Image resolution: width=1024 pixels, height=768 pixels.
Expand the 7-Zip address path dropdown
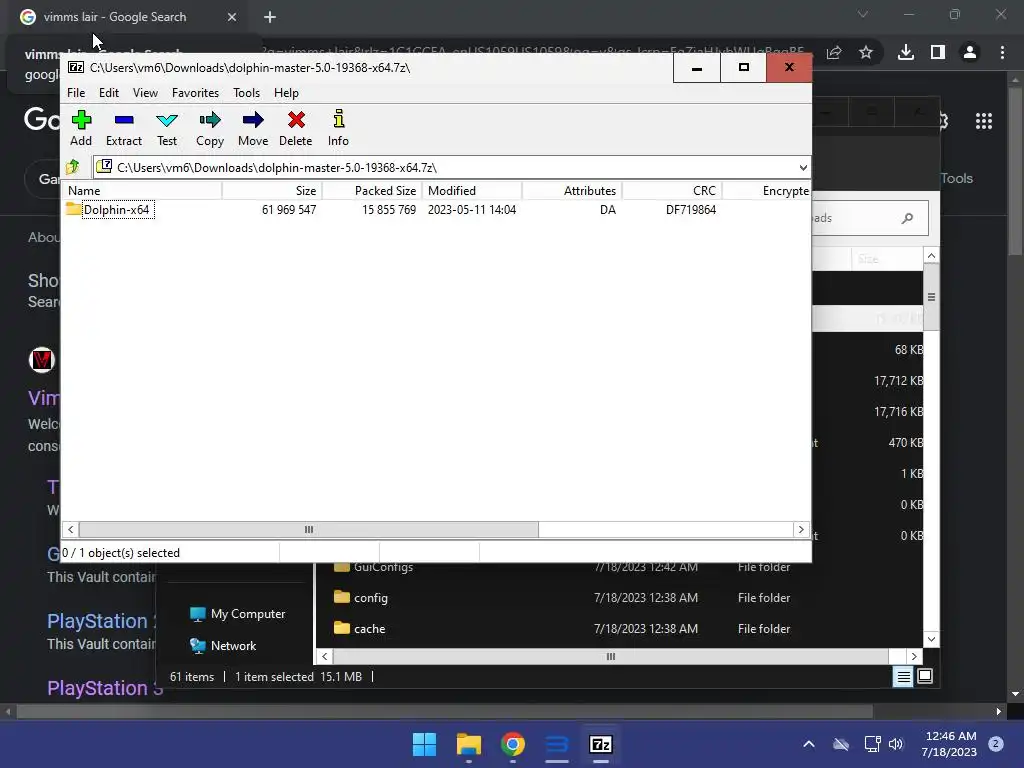tap(803, 168)
